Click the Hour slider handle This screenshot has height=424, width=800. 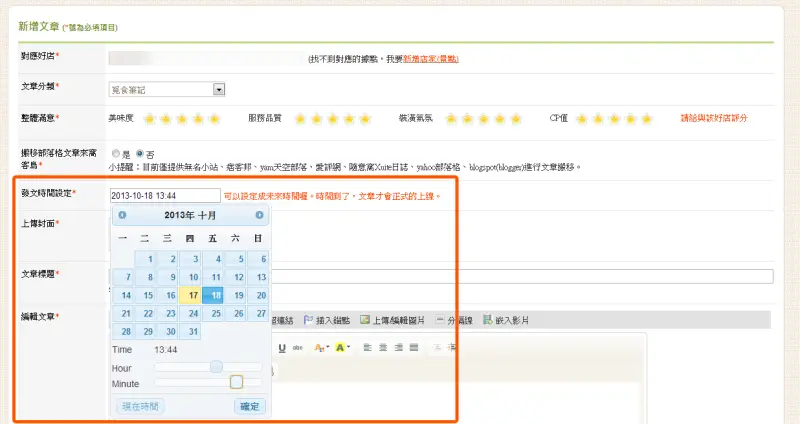click(216, 367)
